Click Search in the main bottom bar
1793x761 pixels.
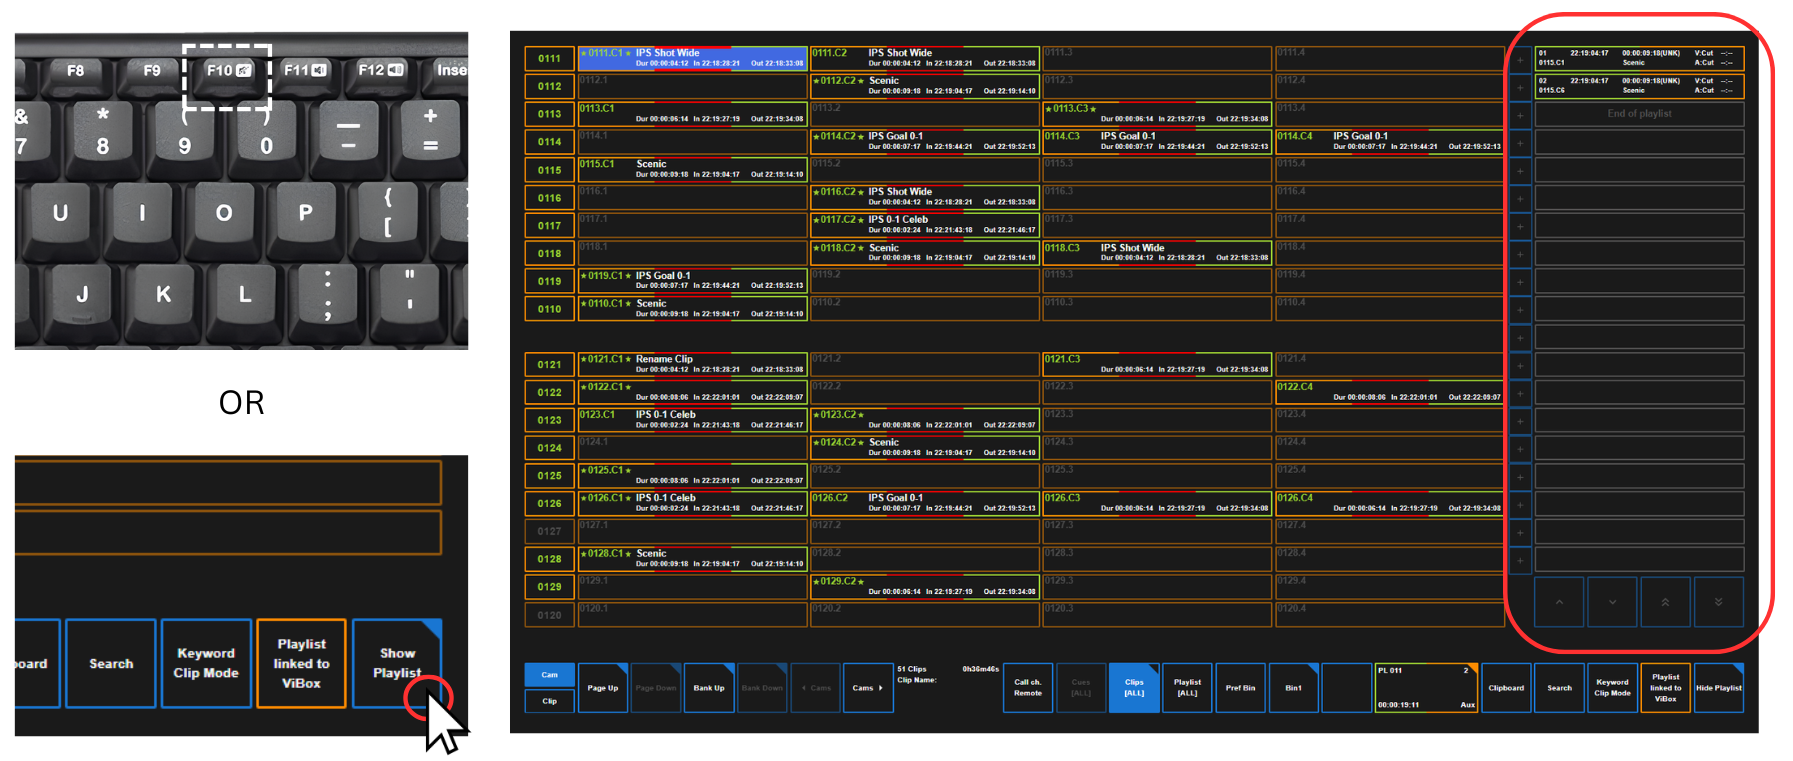coord(1559,688)
